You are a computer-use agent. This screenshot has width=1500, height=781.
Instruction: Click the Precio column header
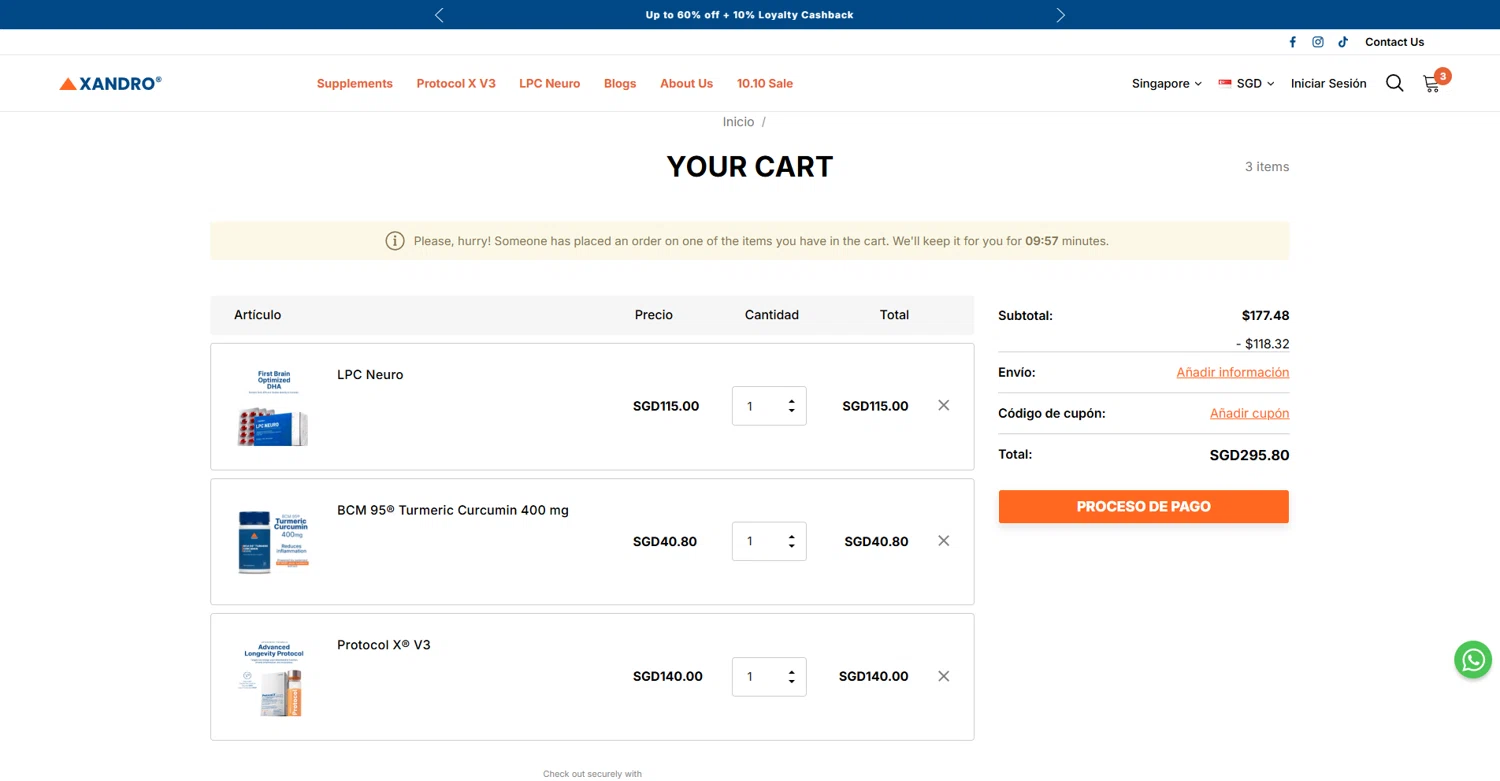654,315
